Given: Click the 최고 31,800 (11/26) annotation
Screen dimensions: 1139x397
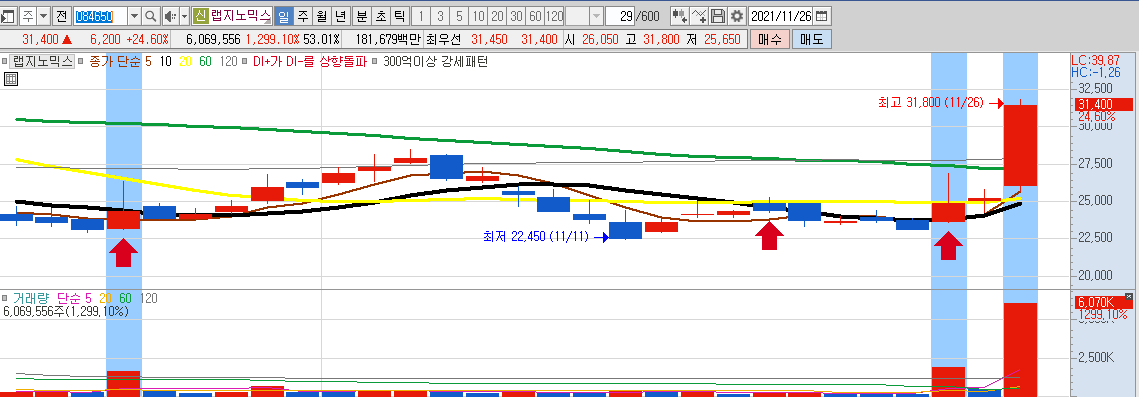Looking at the screenshot, I should click(931, 103).
